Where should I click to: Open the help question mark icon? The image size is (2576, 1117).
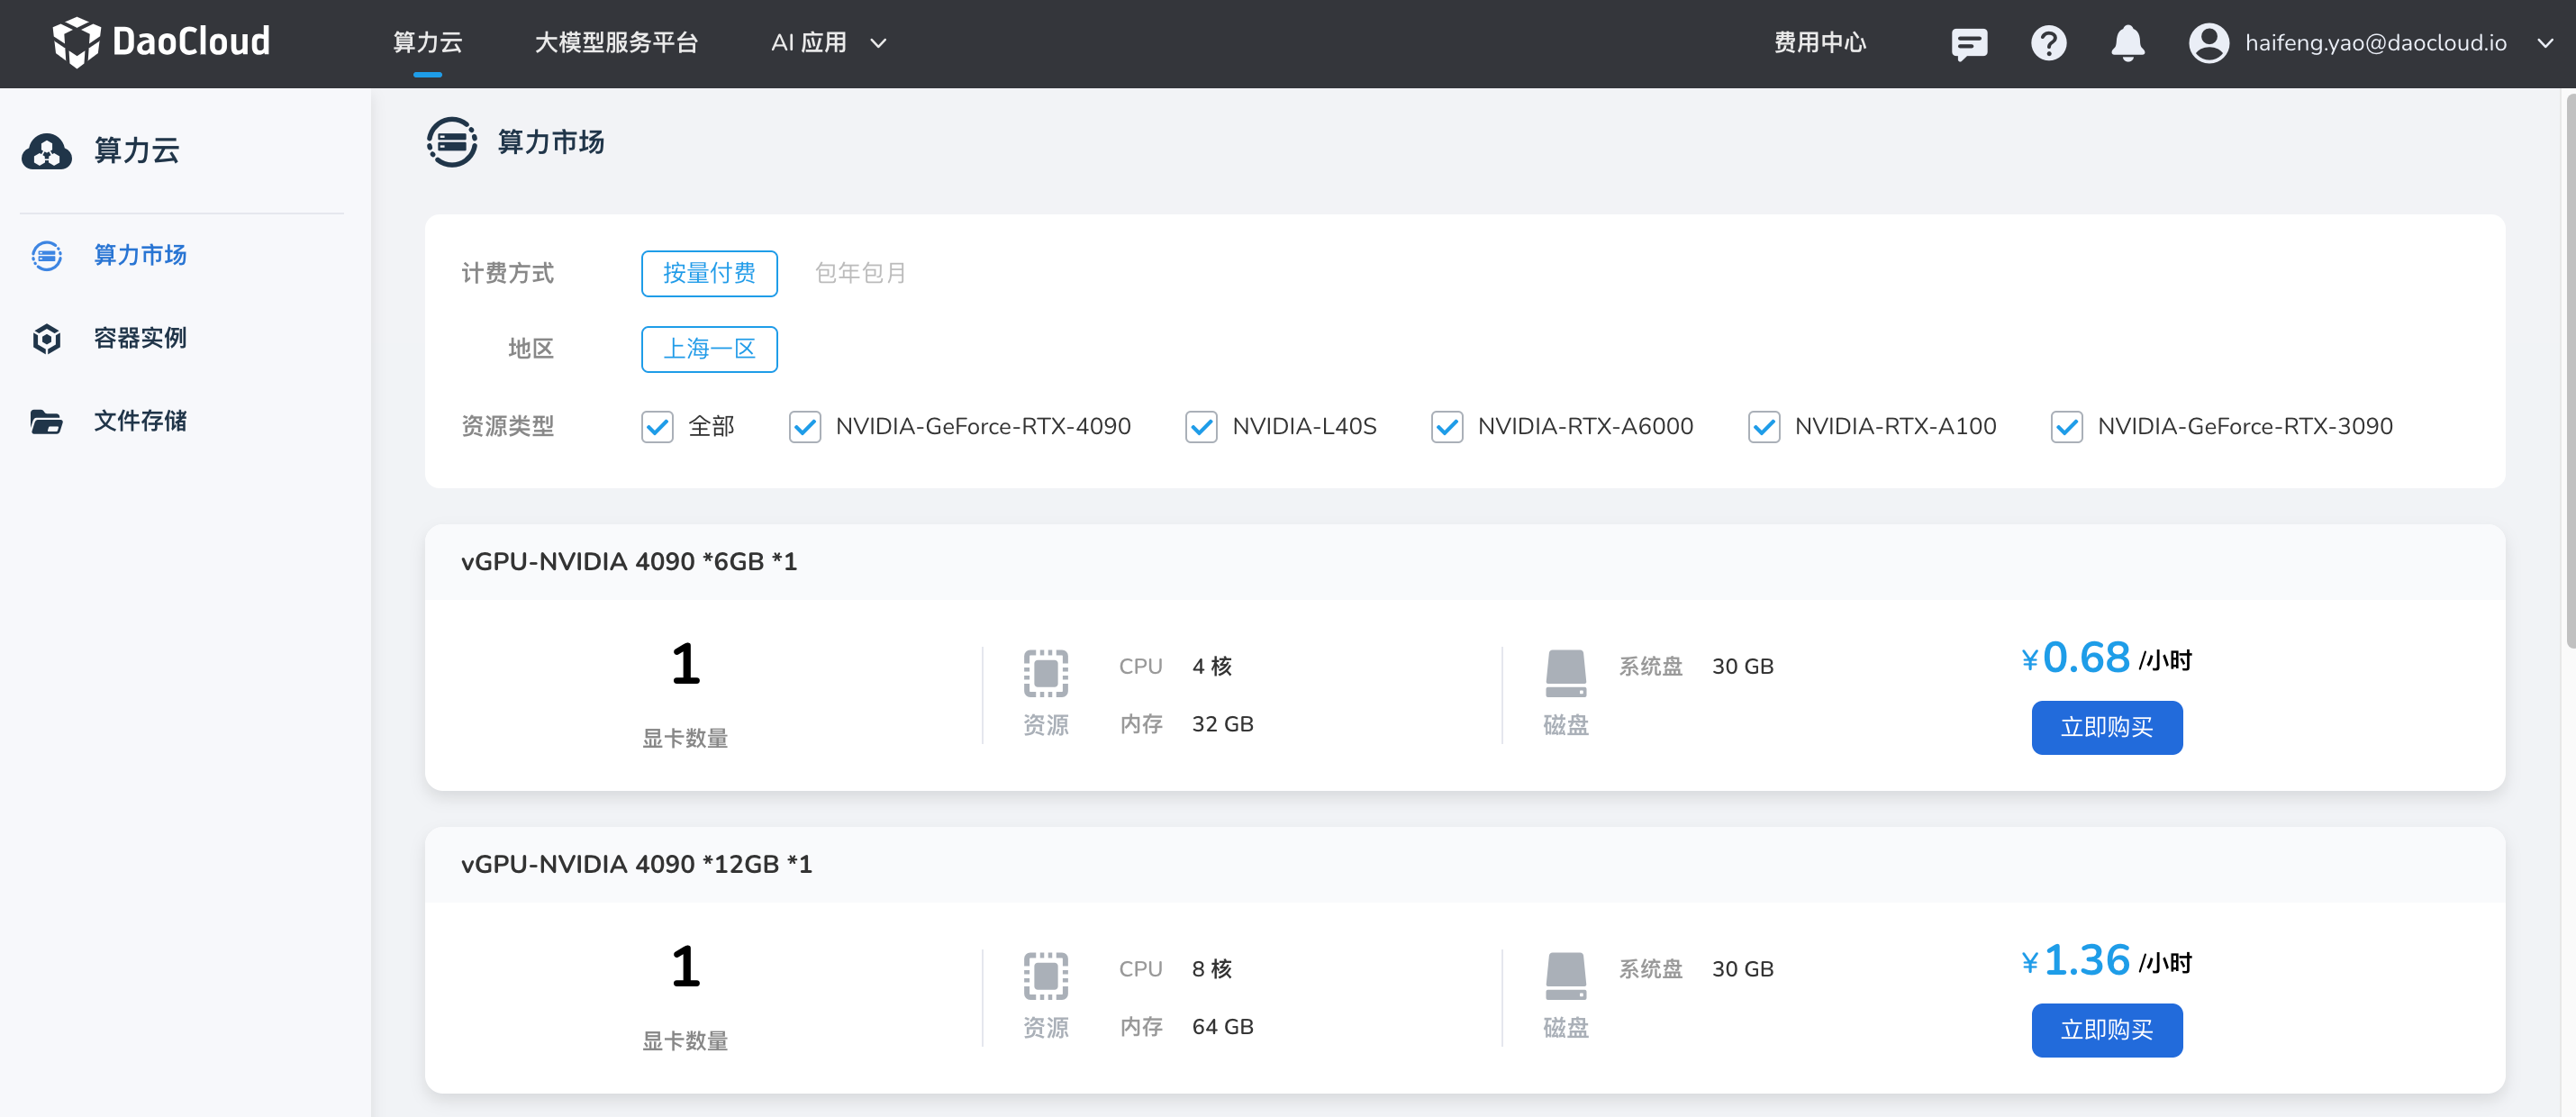2048,43
